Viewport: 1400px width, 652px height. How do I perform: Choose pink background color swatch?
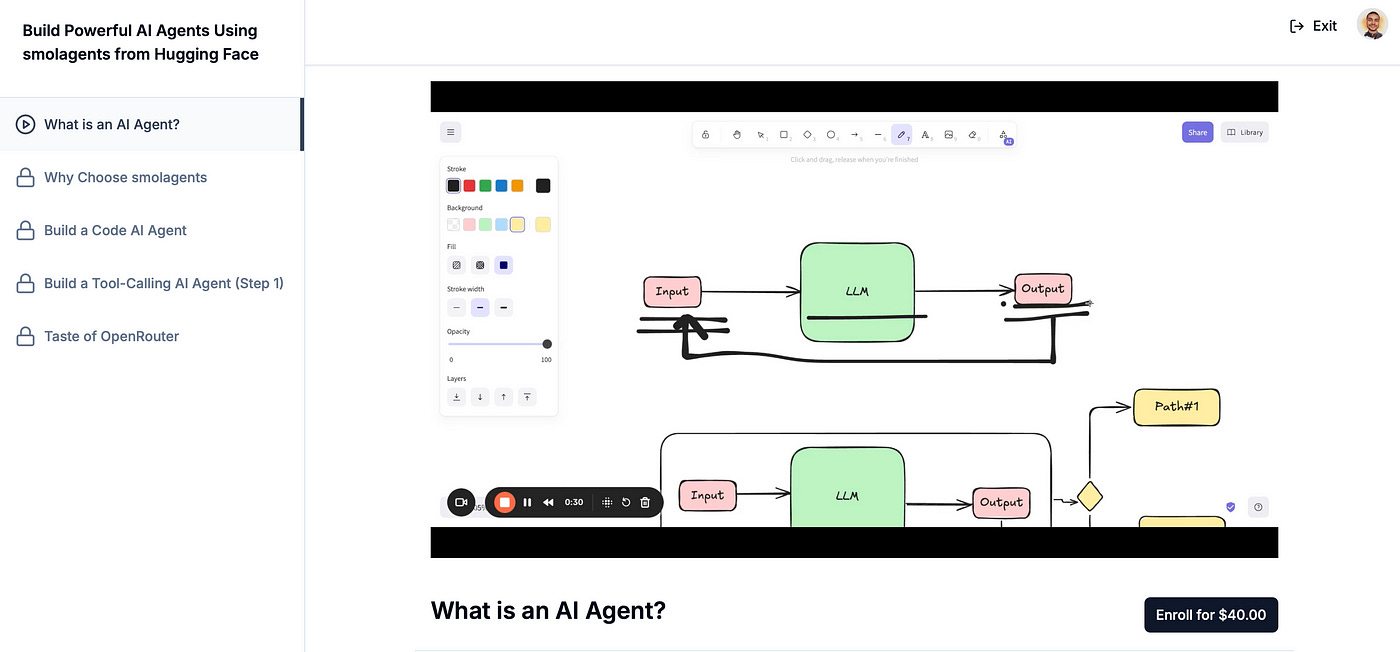[x=469, y=225]
